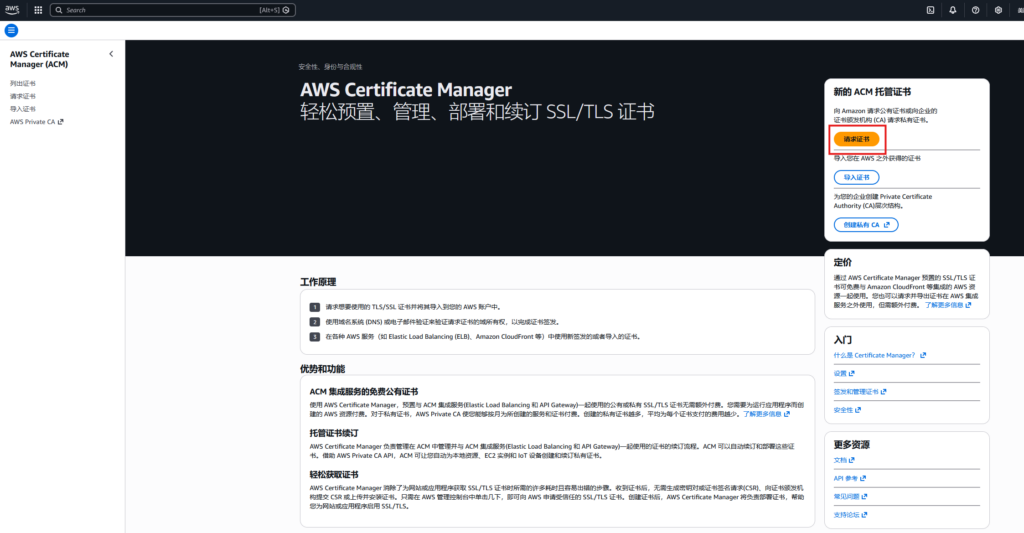Open the settings gear in top bar
The width and height of the screenshot is (1024, 533).
(x=998, y=9)
